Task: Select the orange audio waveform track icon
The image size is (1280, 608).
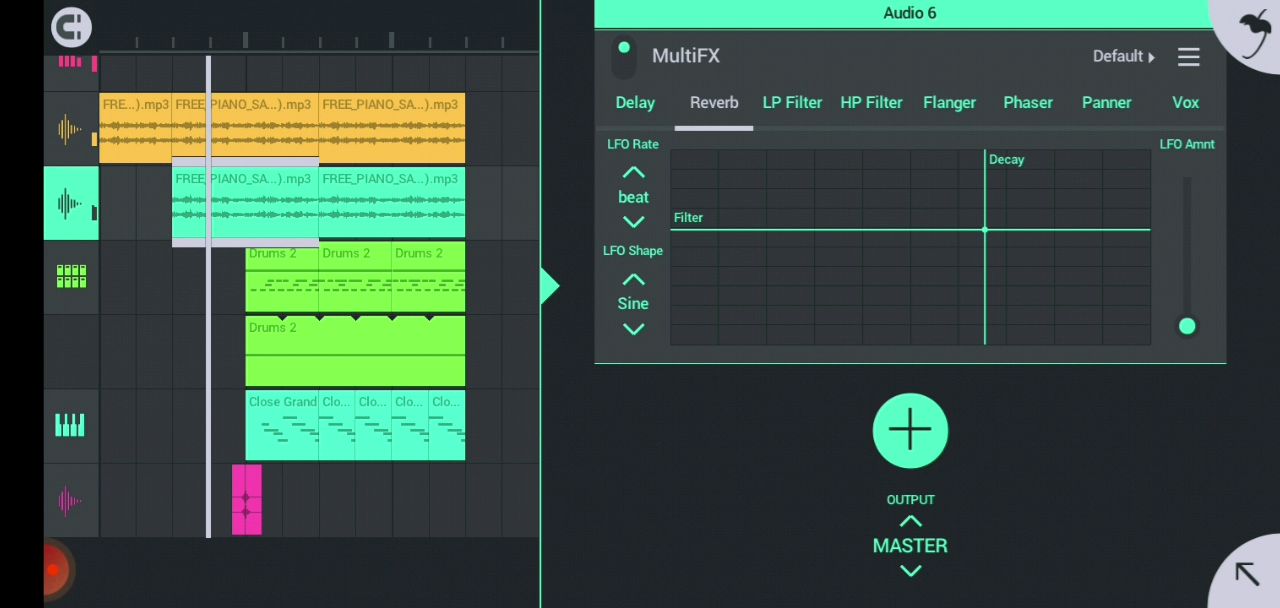Action: tap(70, 129)
